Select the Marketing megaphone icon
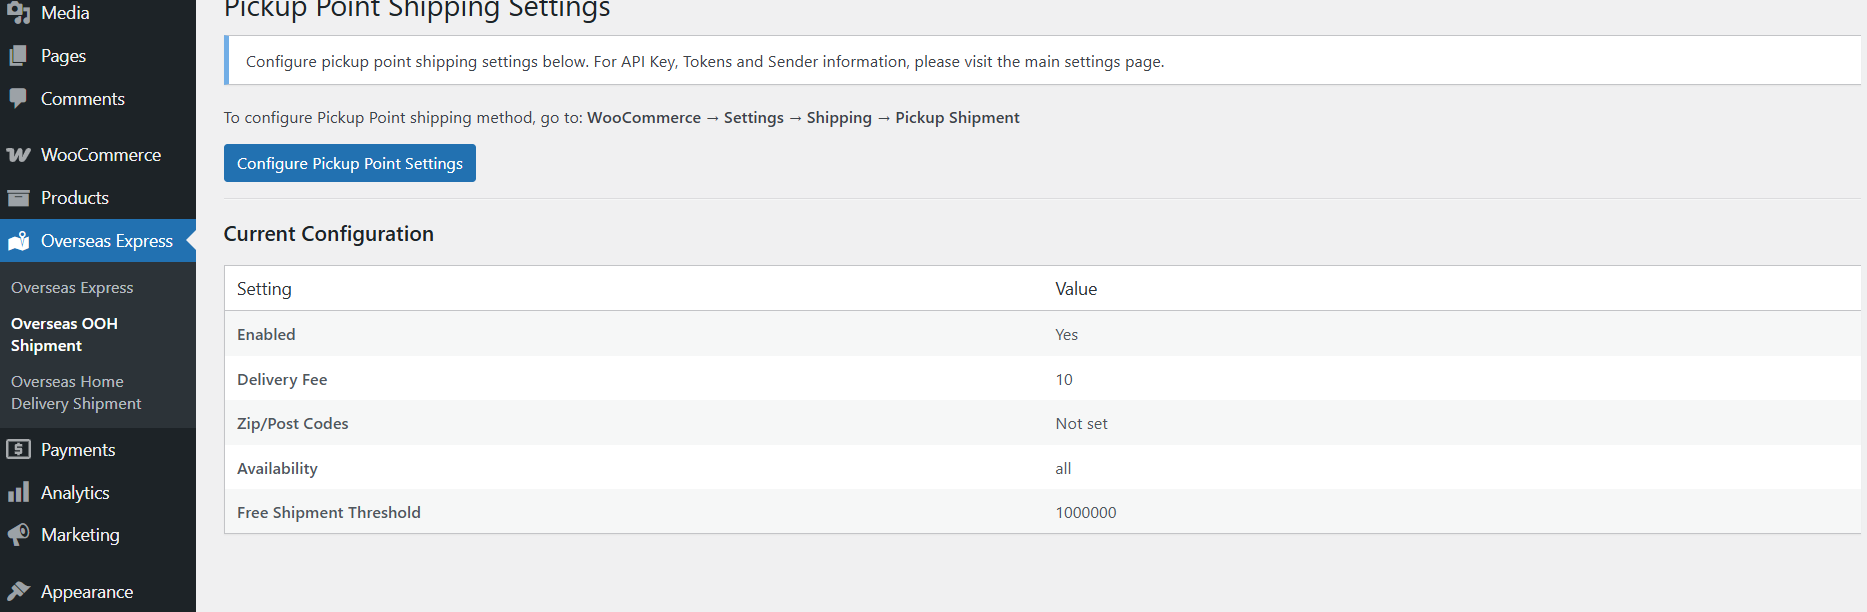 click(18, 535)
